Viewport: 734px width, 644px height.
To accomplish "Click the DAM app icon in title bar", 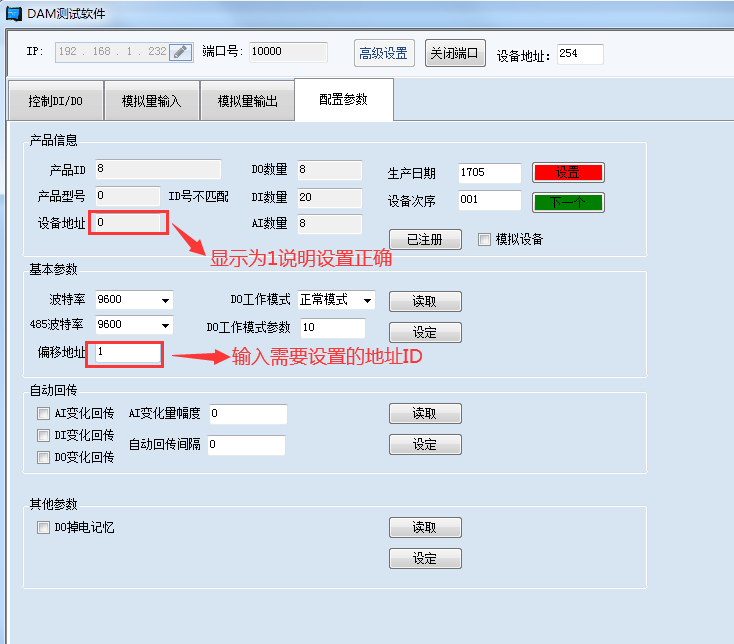I will 13,14.
